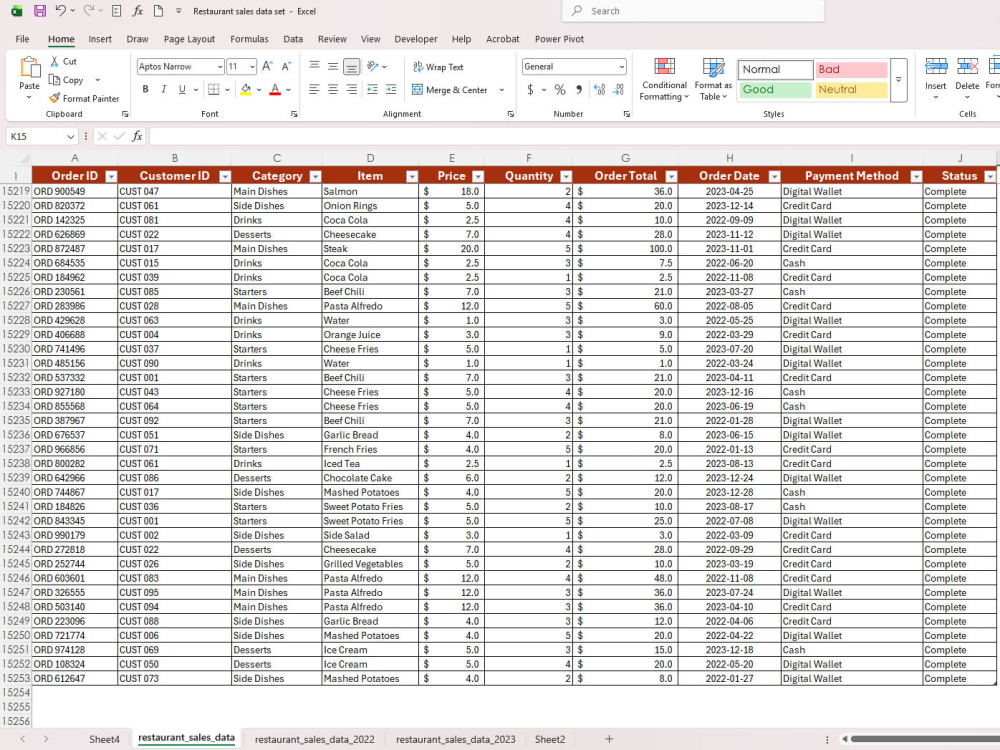The image size is (1000, 750).
Task: Decrease indent
Action: (x=372, y=89)
